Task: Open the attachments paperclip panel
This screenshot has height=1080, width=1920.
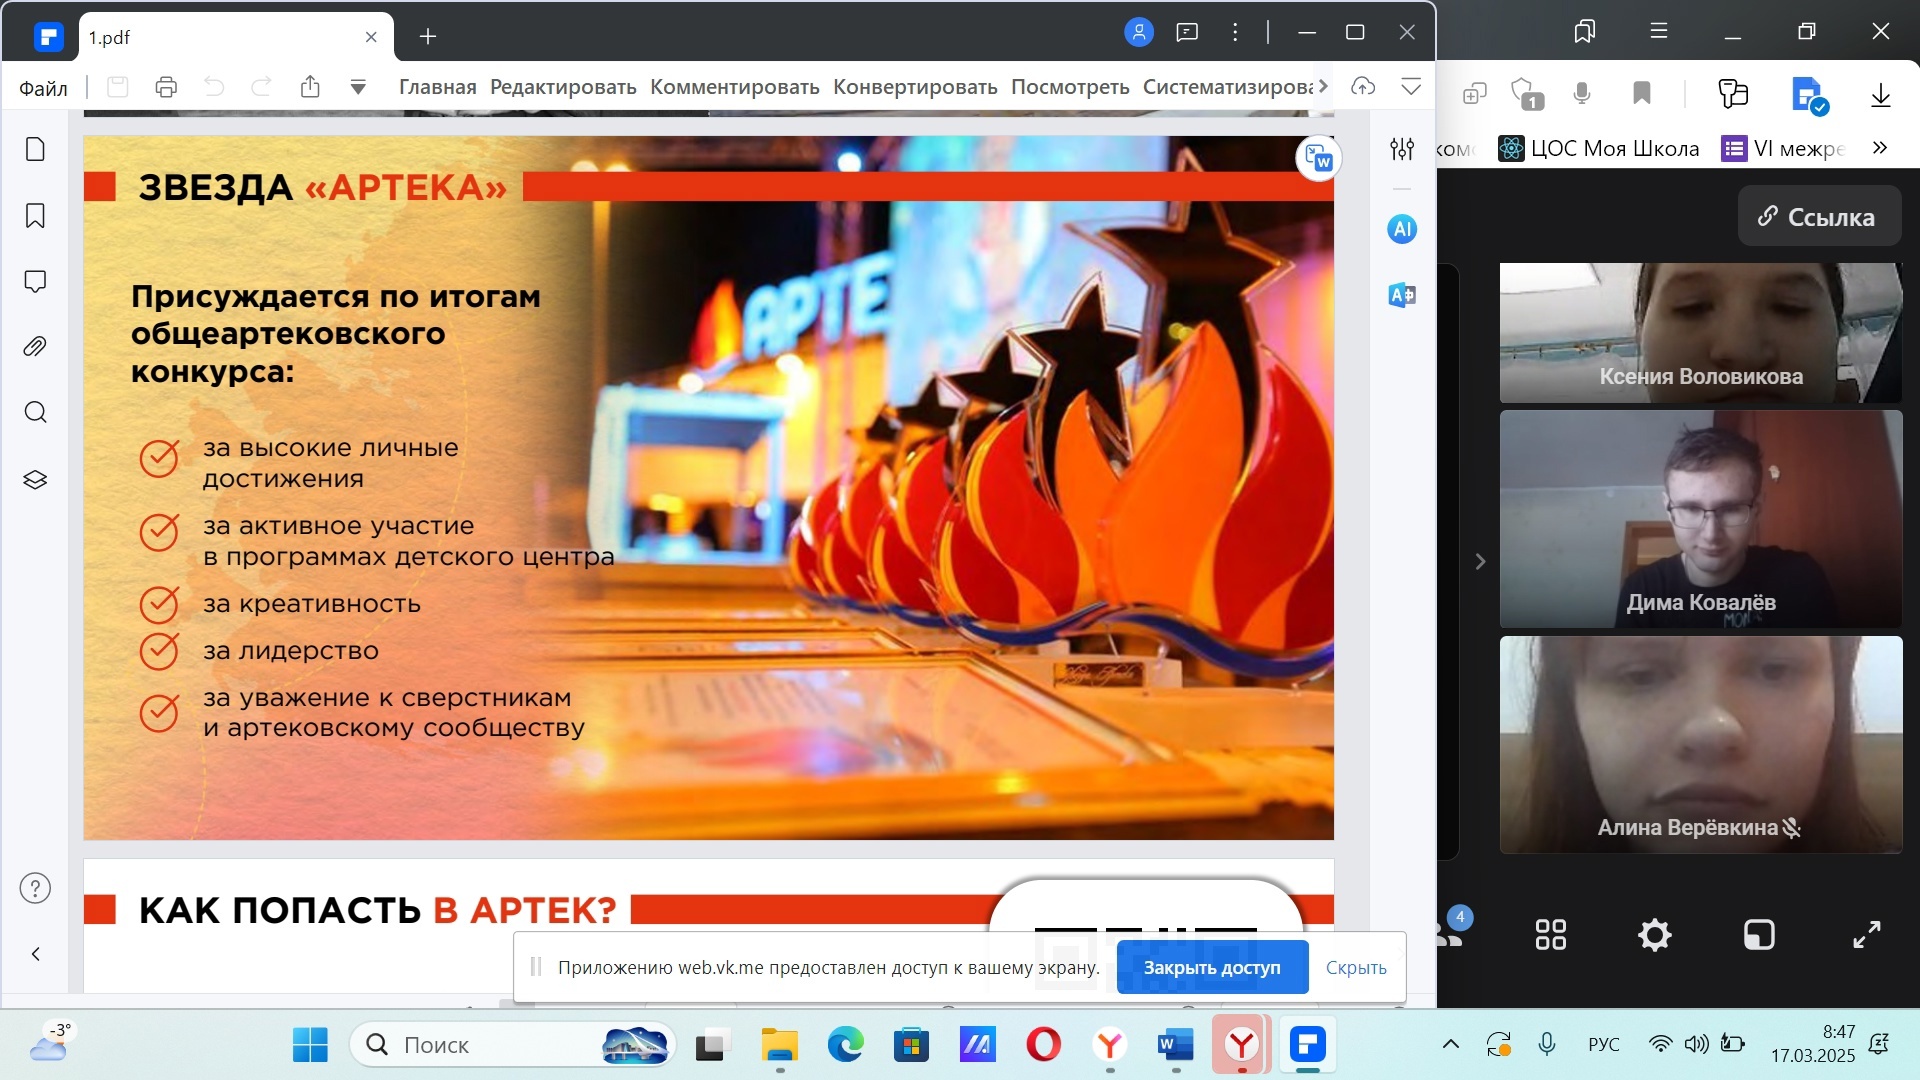Action: click(x=35, y=347)
